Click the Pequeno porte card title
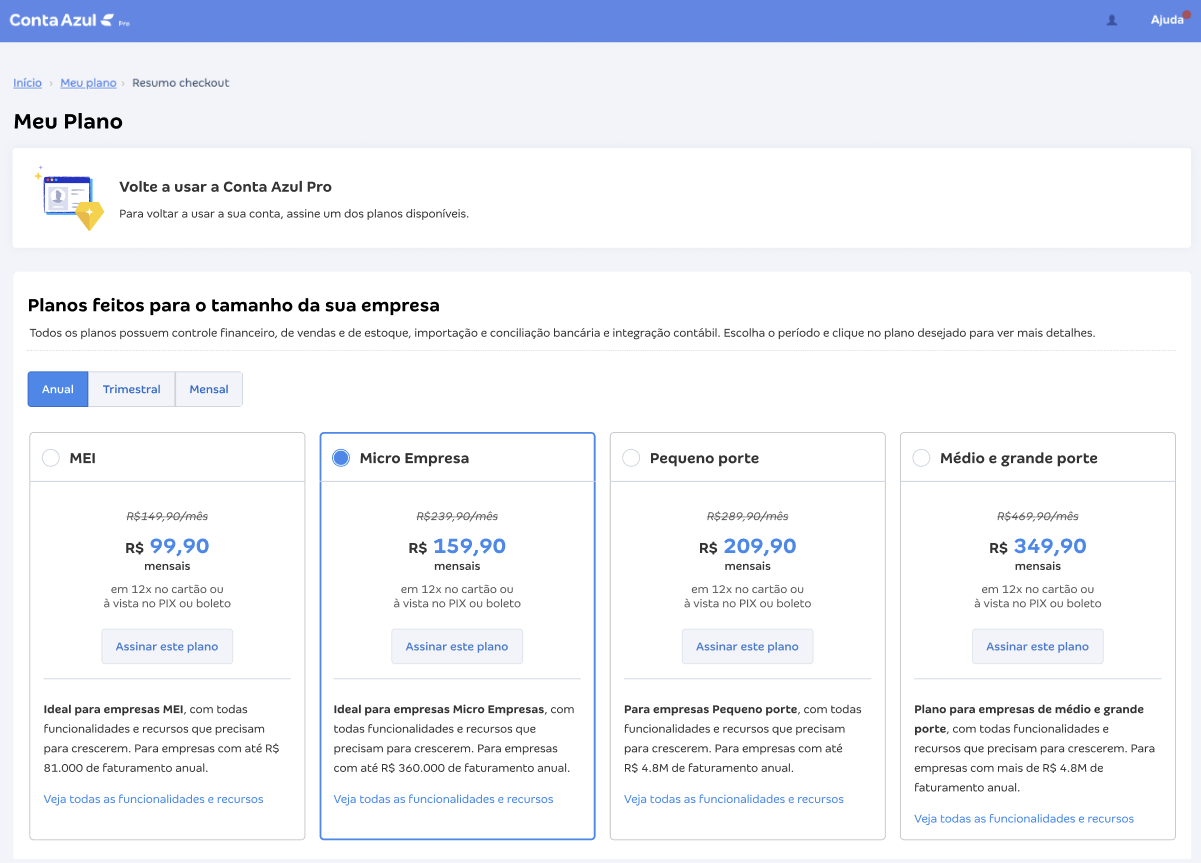Viewport: 1201px width, 863px height. pos(704,458)
